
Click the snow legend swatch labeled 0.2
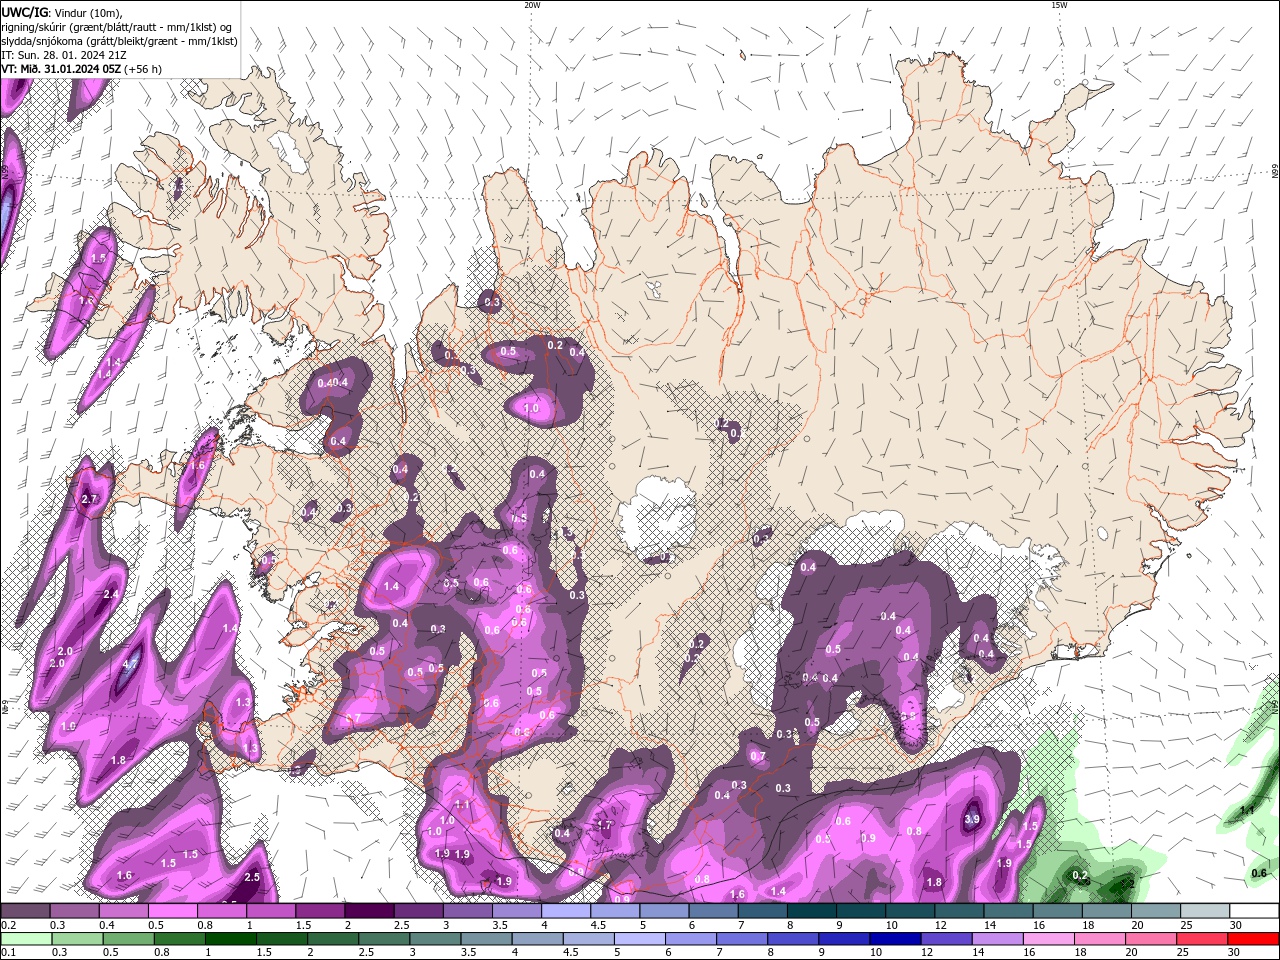click(x=25, y=911)
